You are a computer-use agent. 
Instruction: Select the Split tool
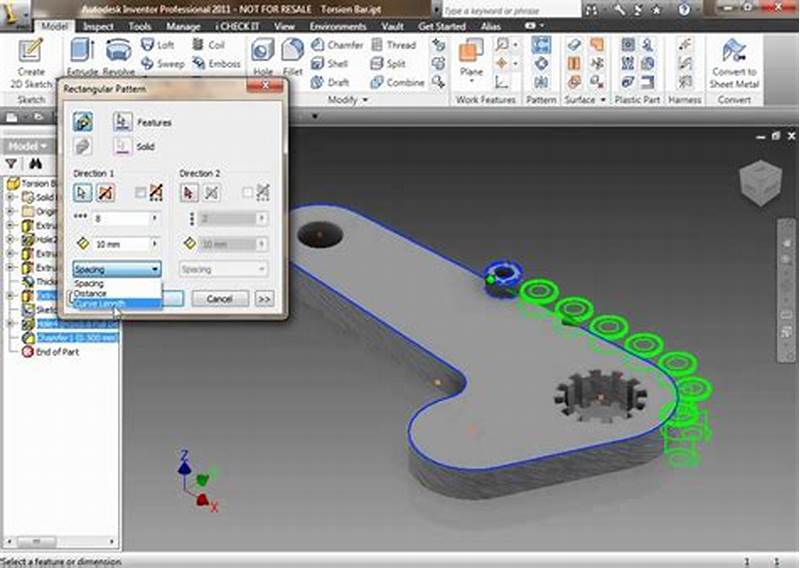[388, 64]
